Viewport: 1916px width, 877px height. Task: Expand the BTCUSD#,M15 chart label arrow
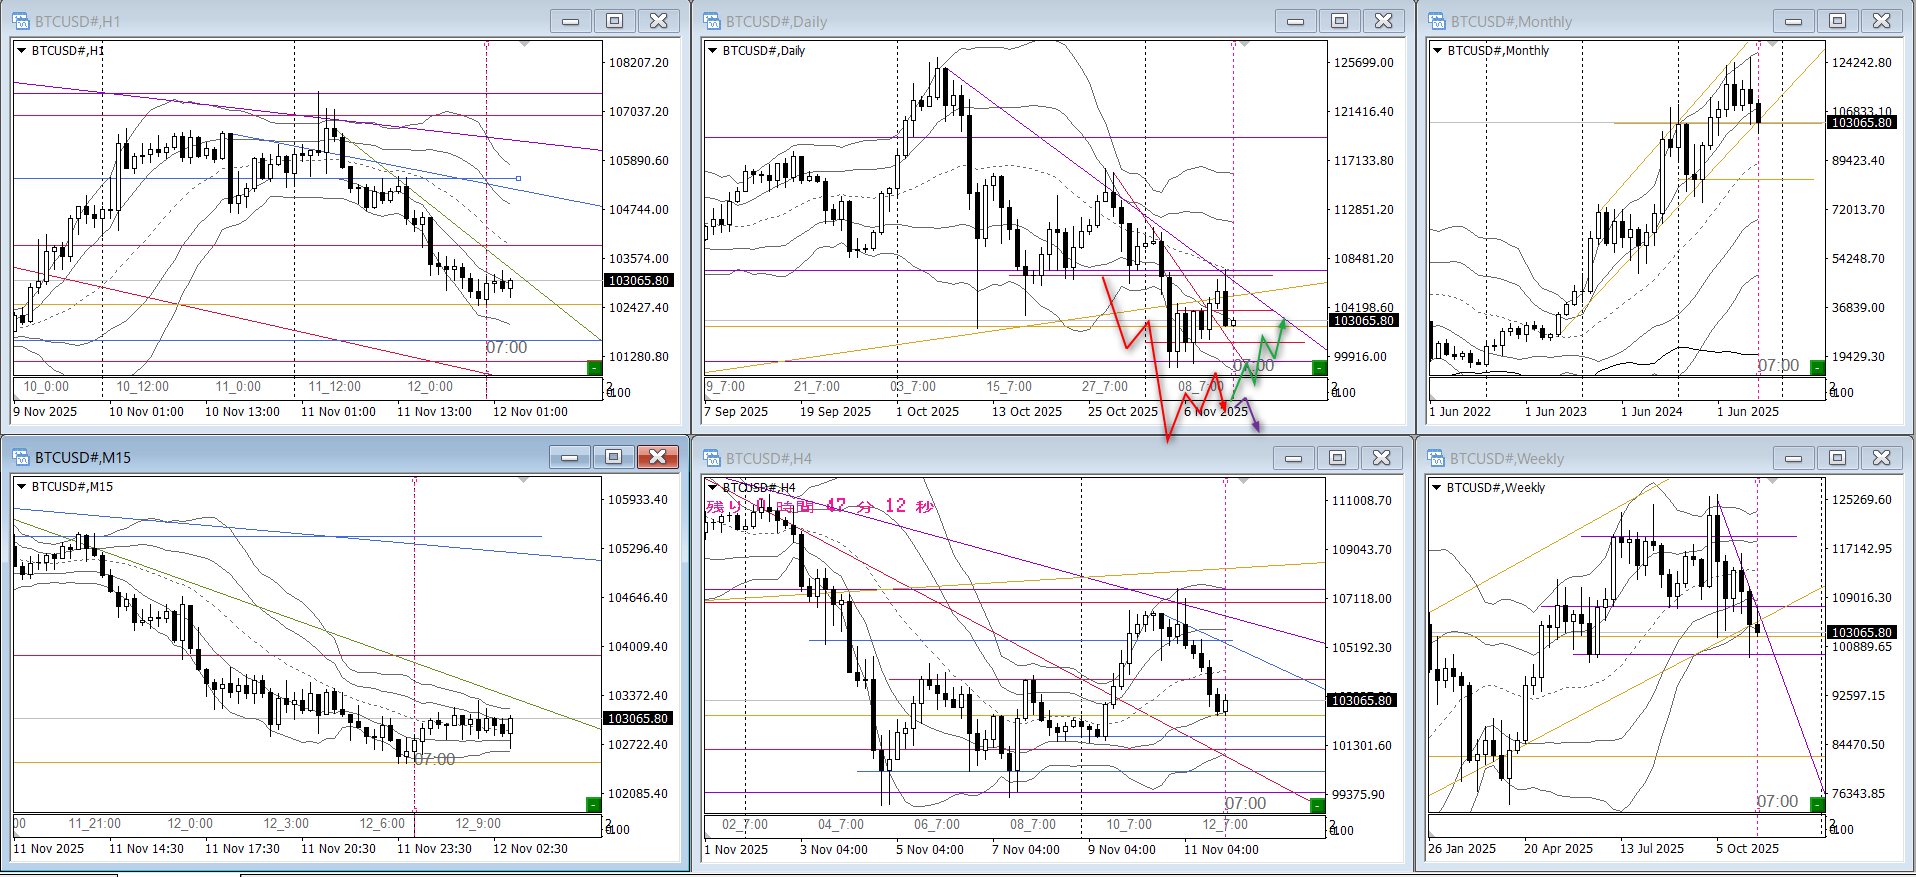coord(21,487)
